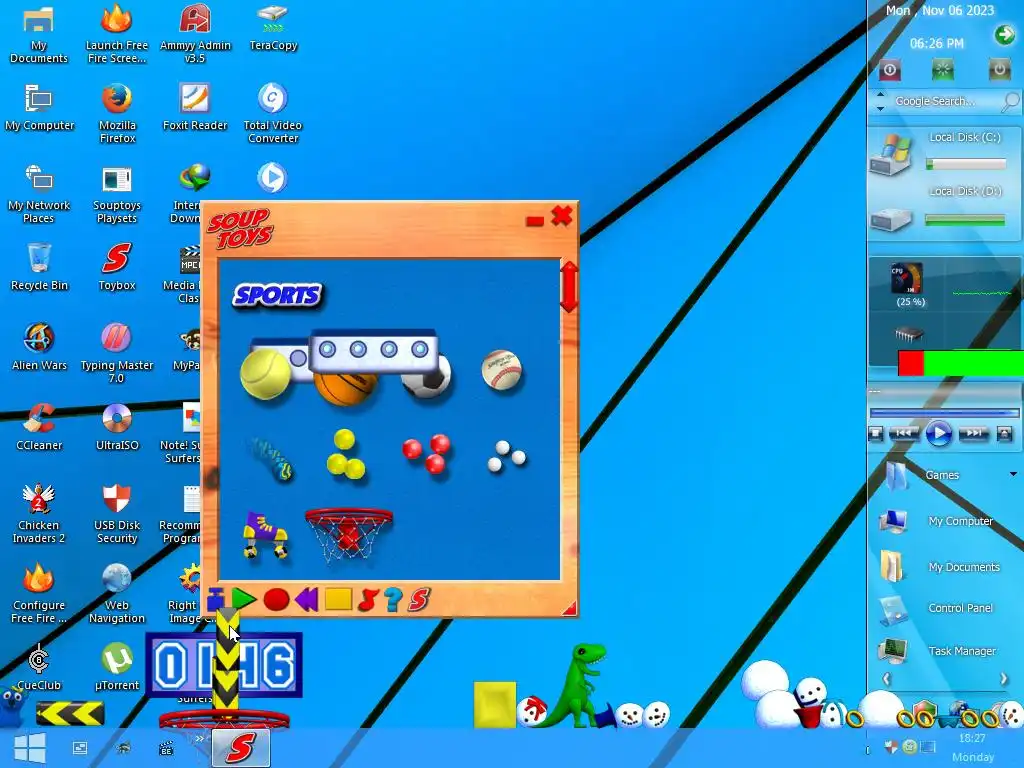The width and height of the screenshot is (1024, 768).
Task: Open Soup Toys help question mark
Action: (x=393, y=600)
